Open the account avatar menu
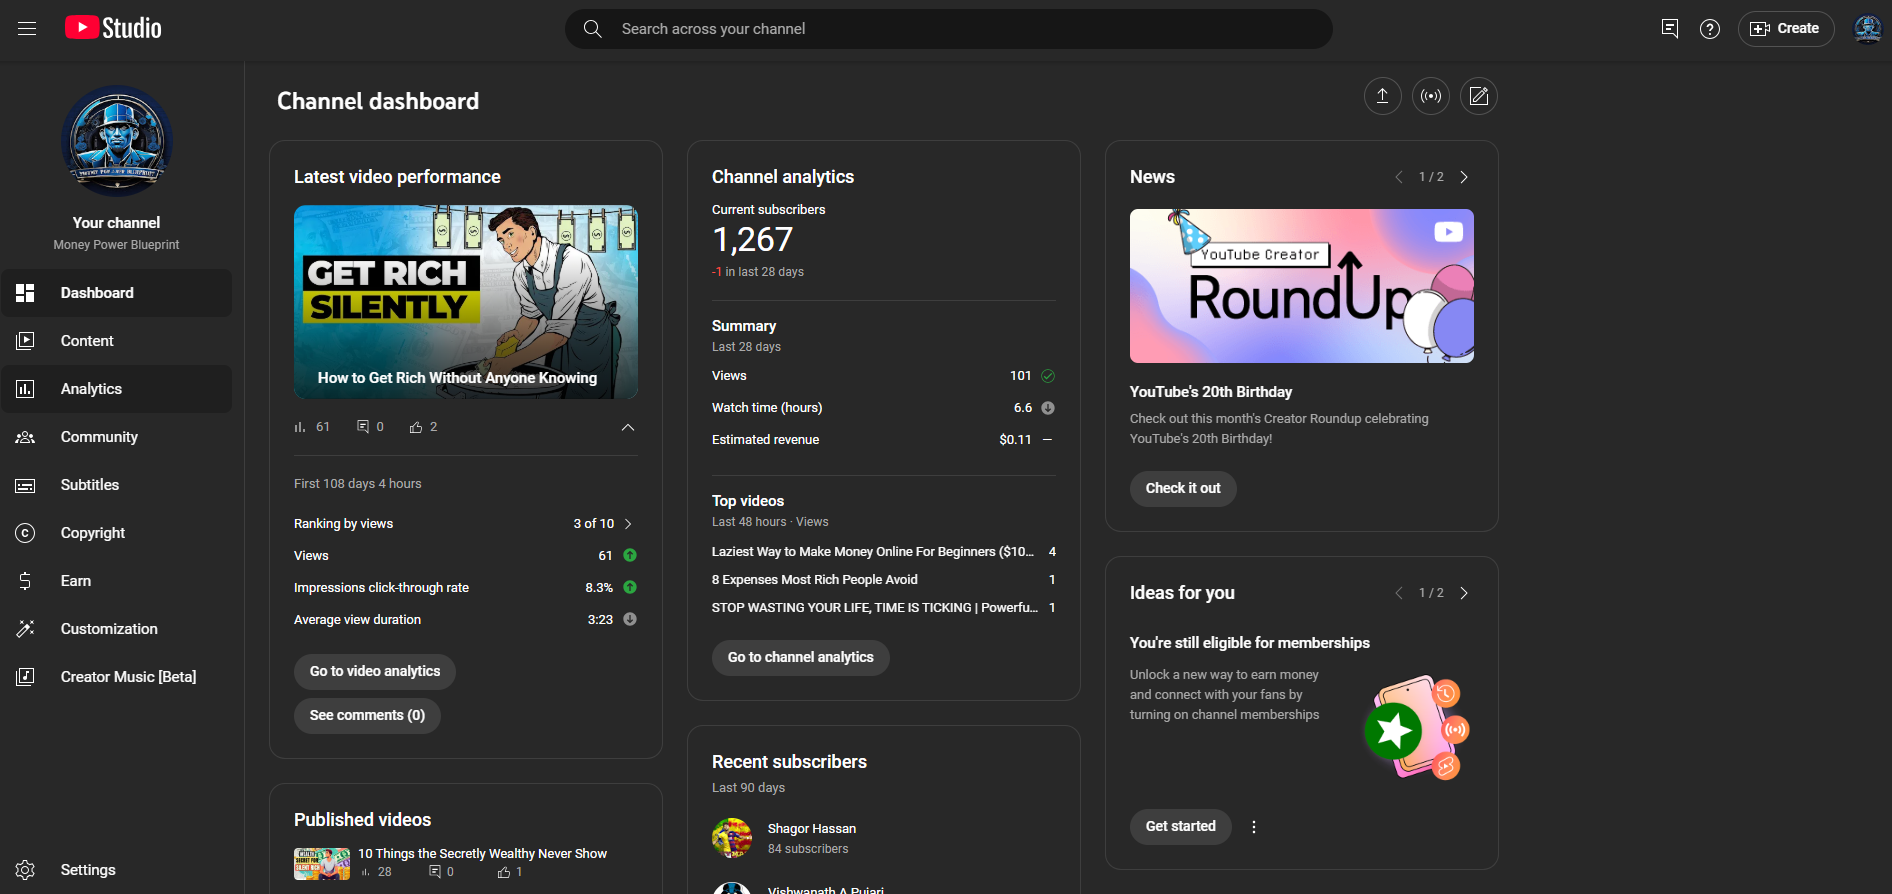Viewport: 1892px width, 894px height. pyautogui.click(x=1867, y=29)
